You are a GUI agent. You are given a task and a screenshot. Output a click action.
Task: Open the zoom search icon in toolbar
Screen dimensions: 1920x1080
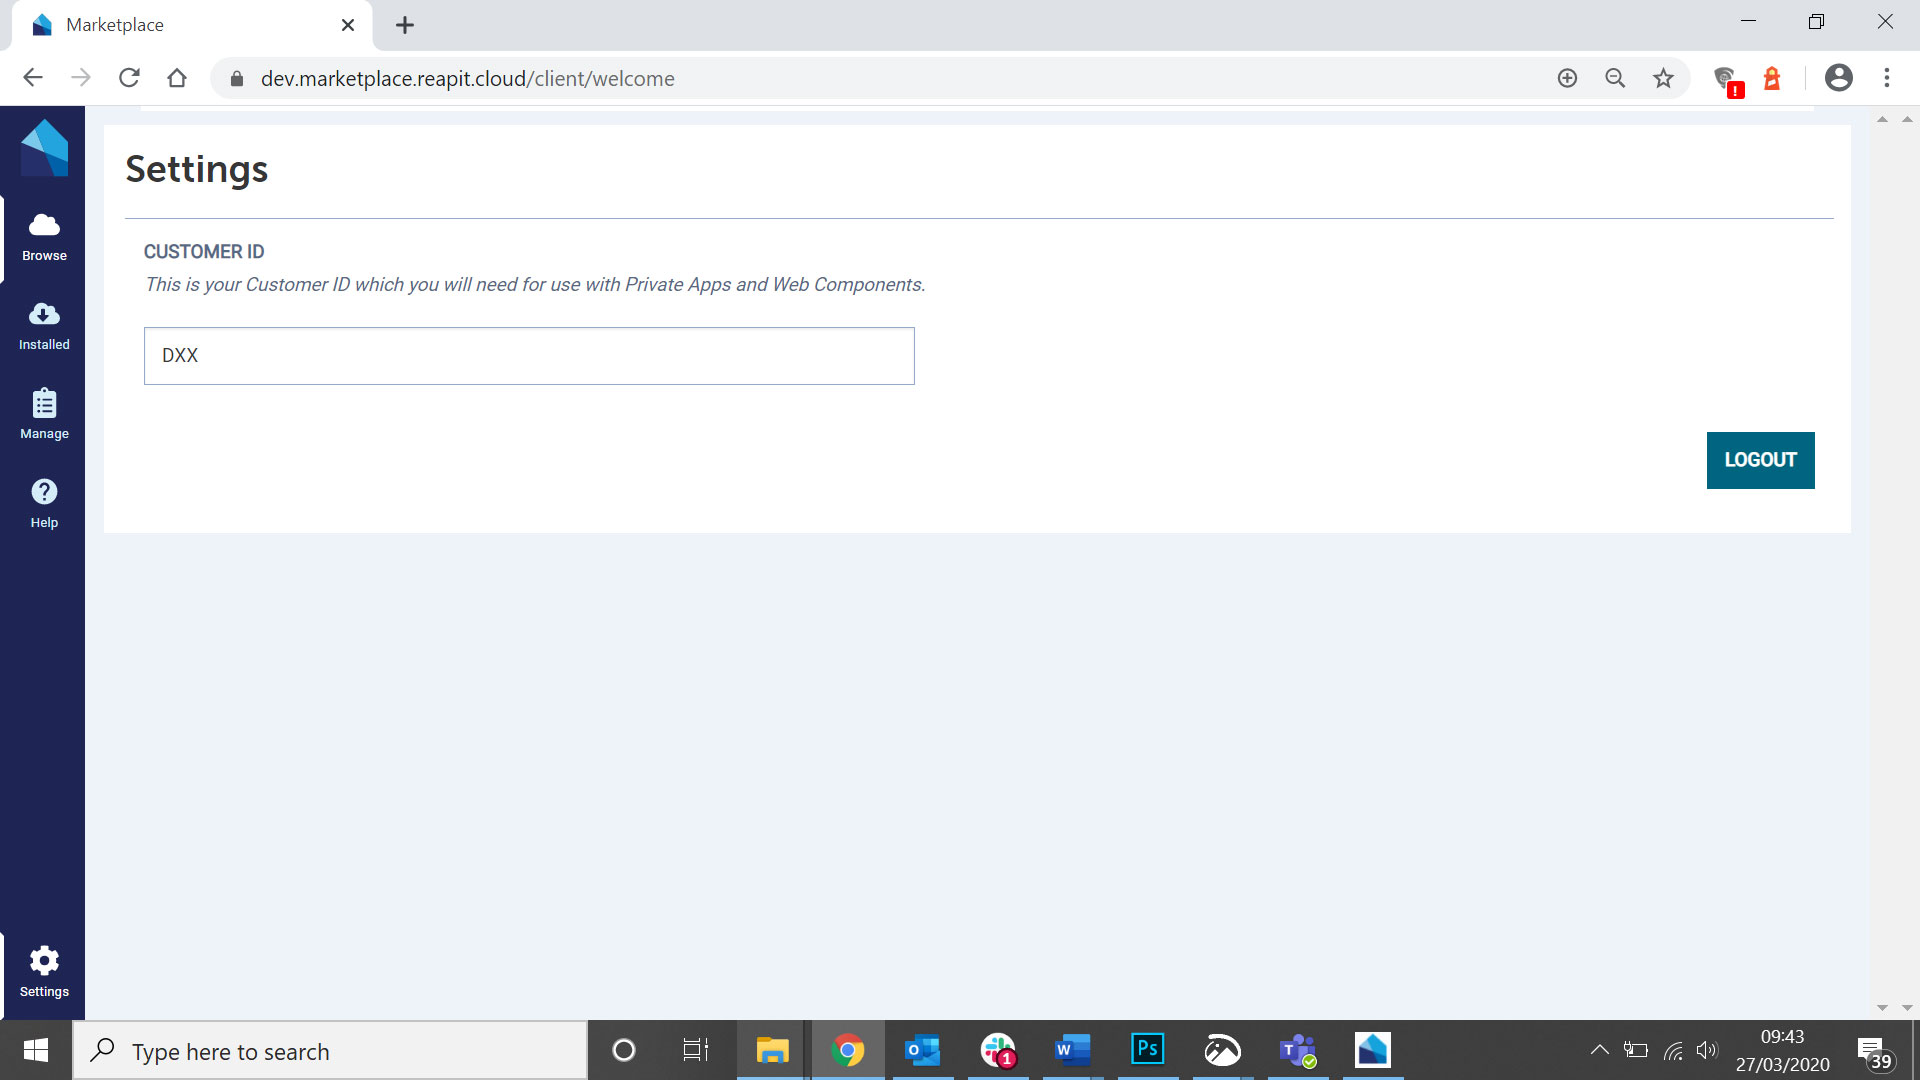[1615, 78]
